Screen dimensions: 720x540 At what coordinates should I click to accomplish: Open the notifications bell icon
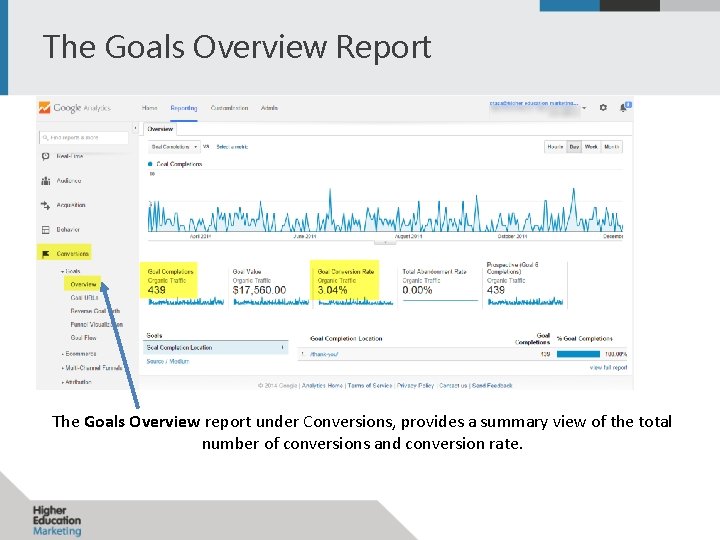pyautogui.click(x=625, y=107)
